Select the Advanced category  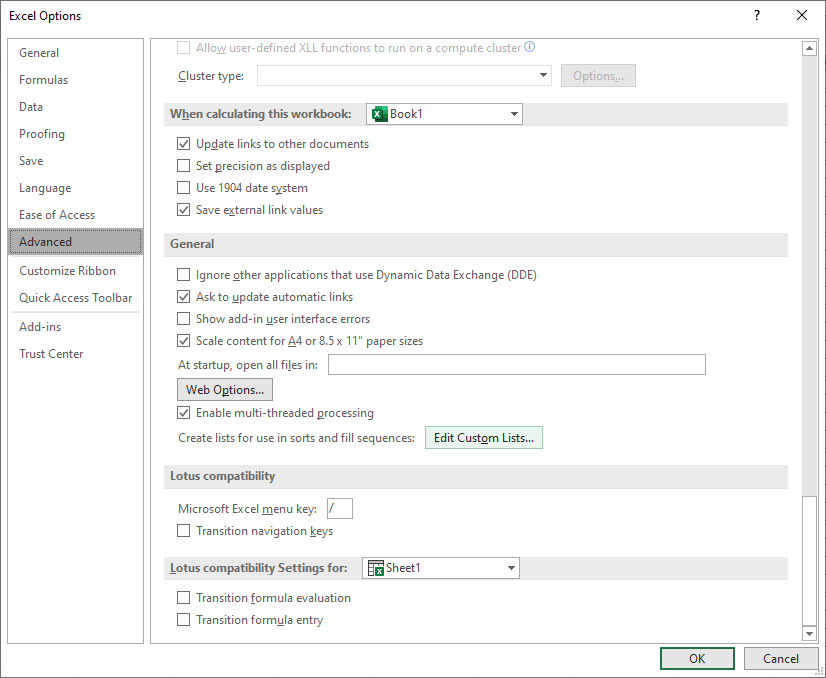coord(75,242)
